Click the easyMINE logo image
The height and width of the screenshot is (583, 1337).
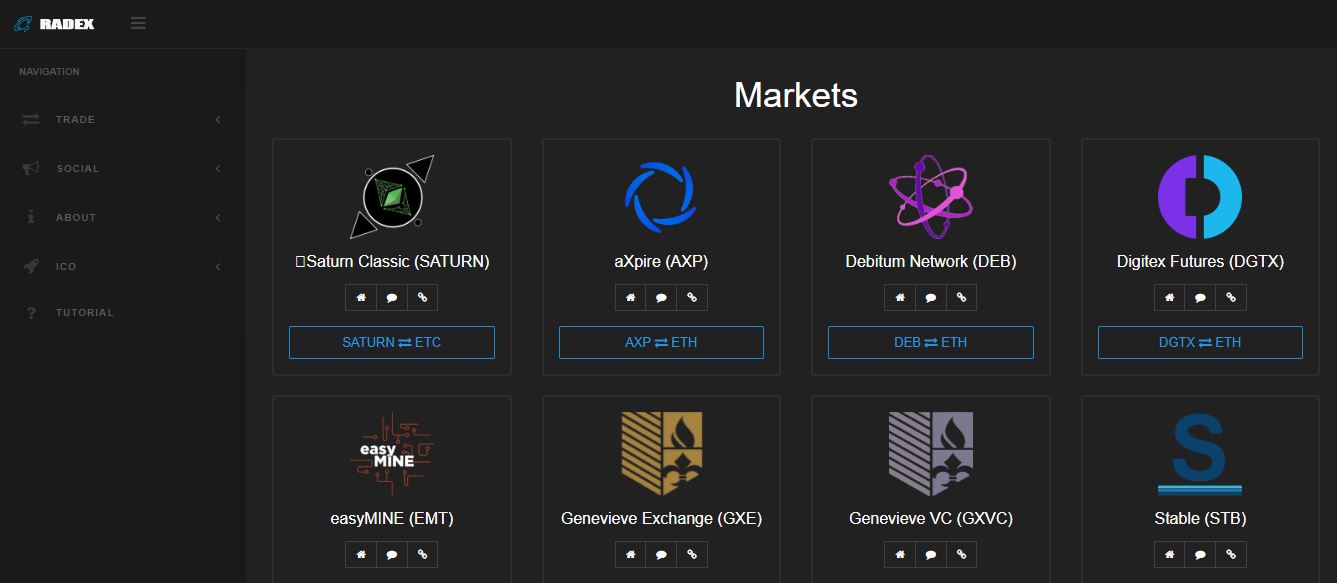(392, 454)
